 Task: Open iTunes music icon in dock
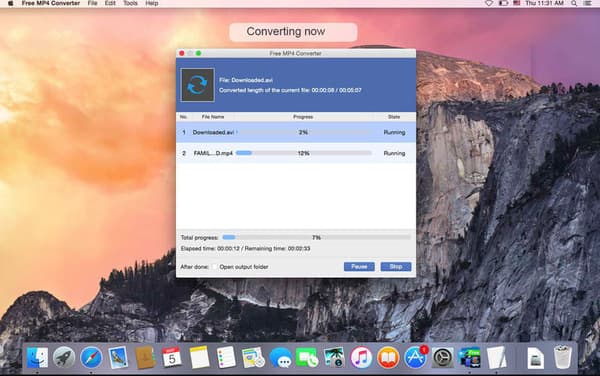[x=361, y=358]
